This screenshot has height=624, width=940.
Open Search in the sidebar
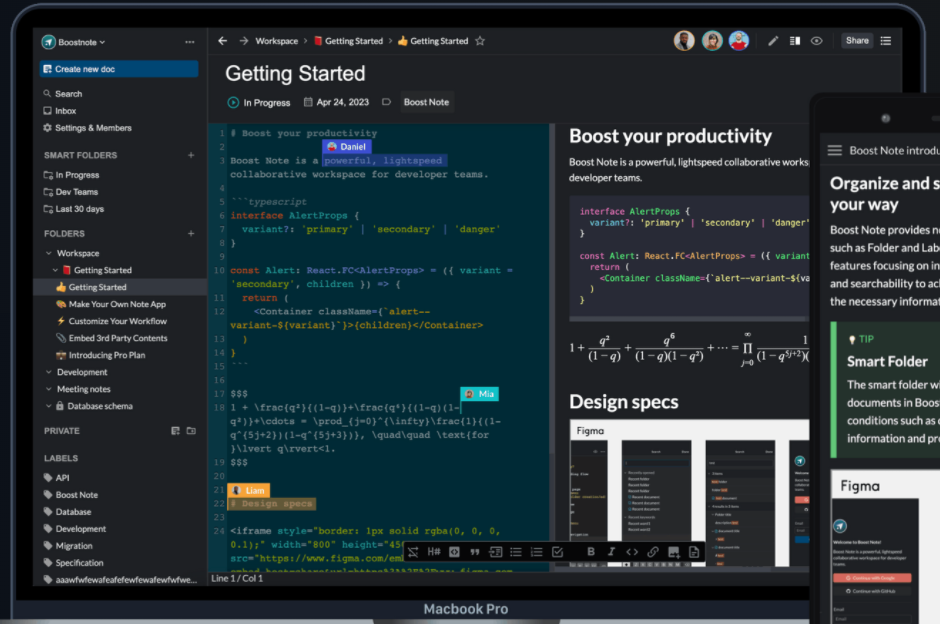point(62,94)
